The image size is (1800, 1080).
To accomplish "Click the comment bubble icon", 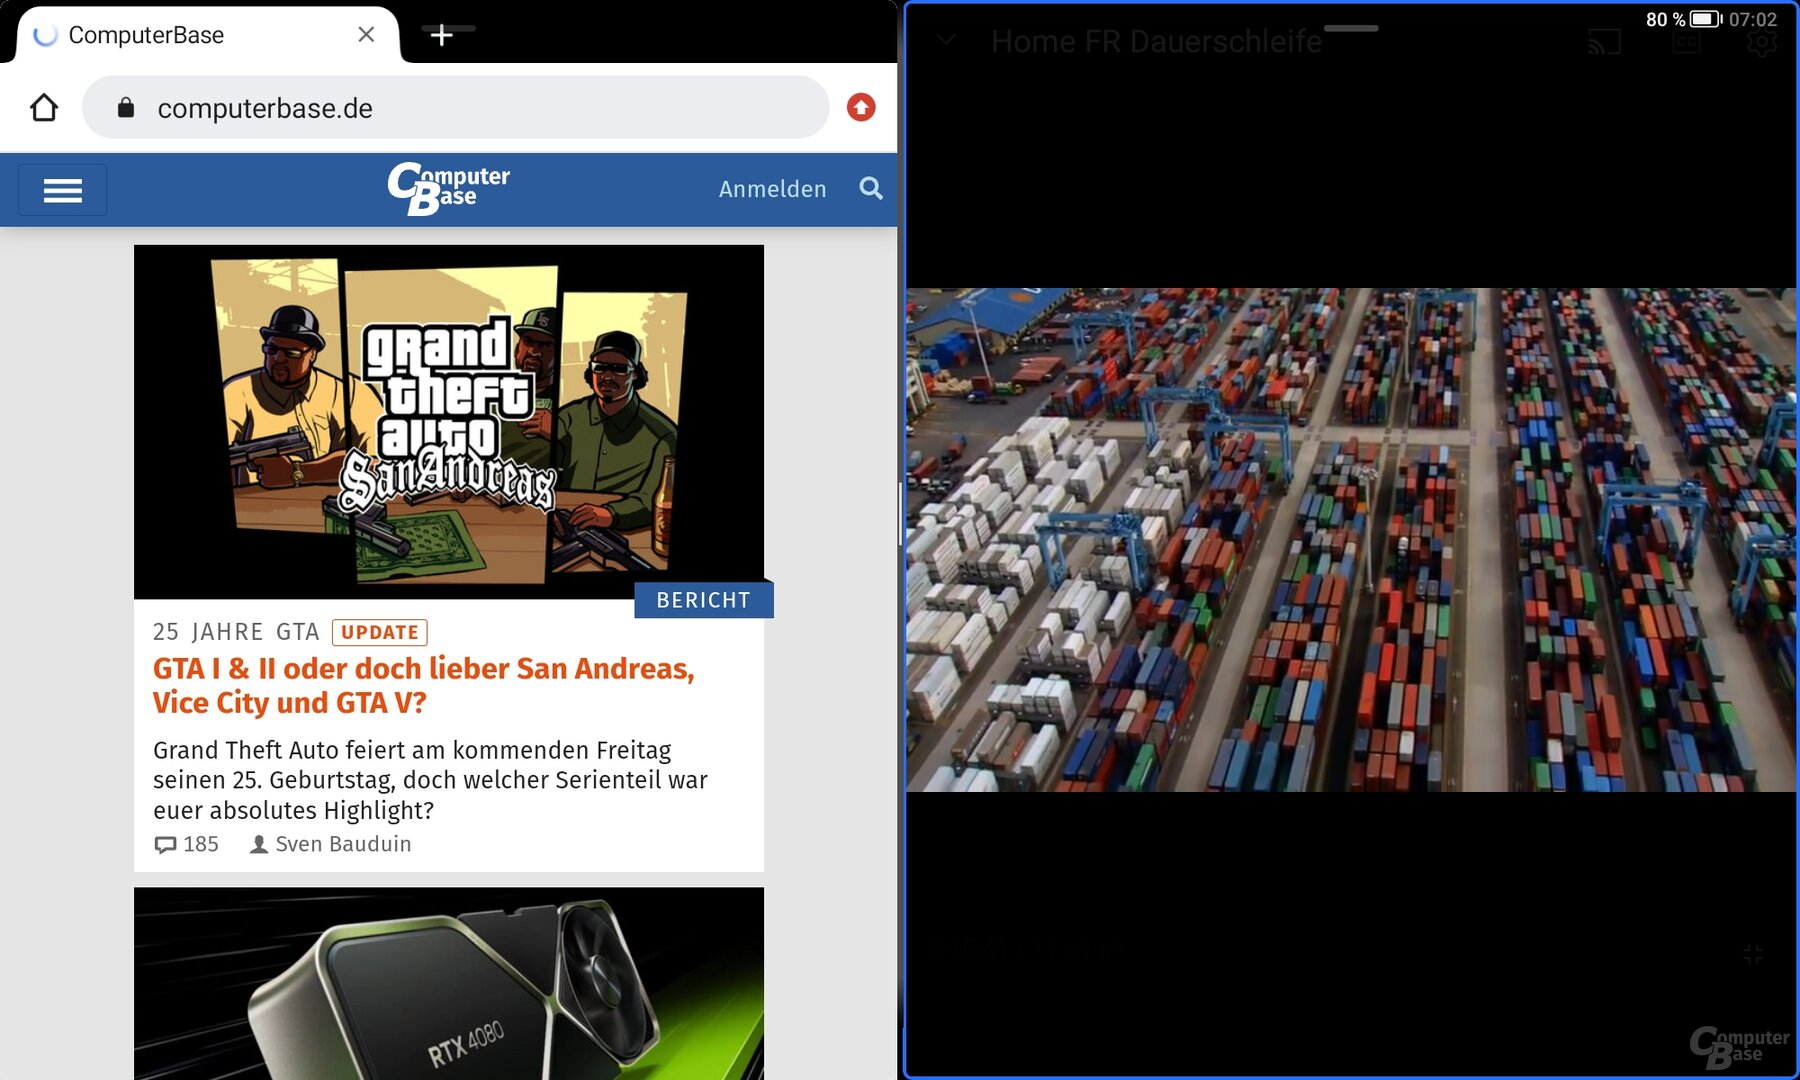I will pos(165,845).
